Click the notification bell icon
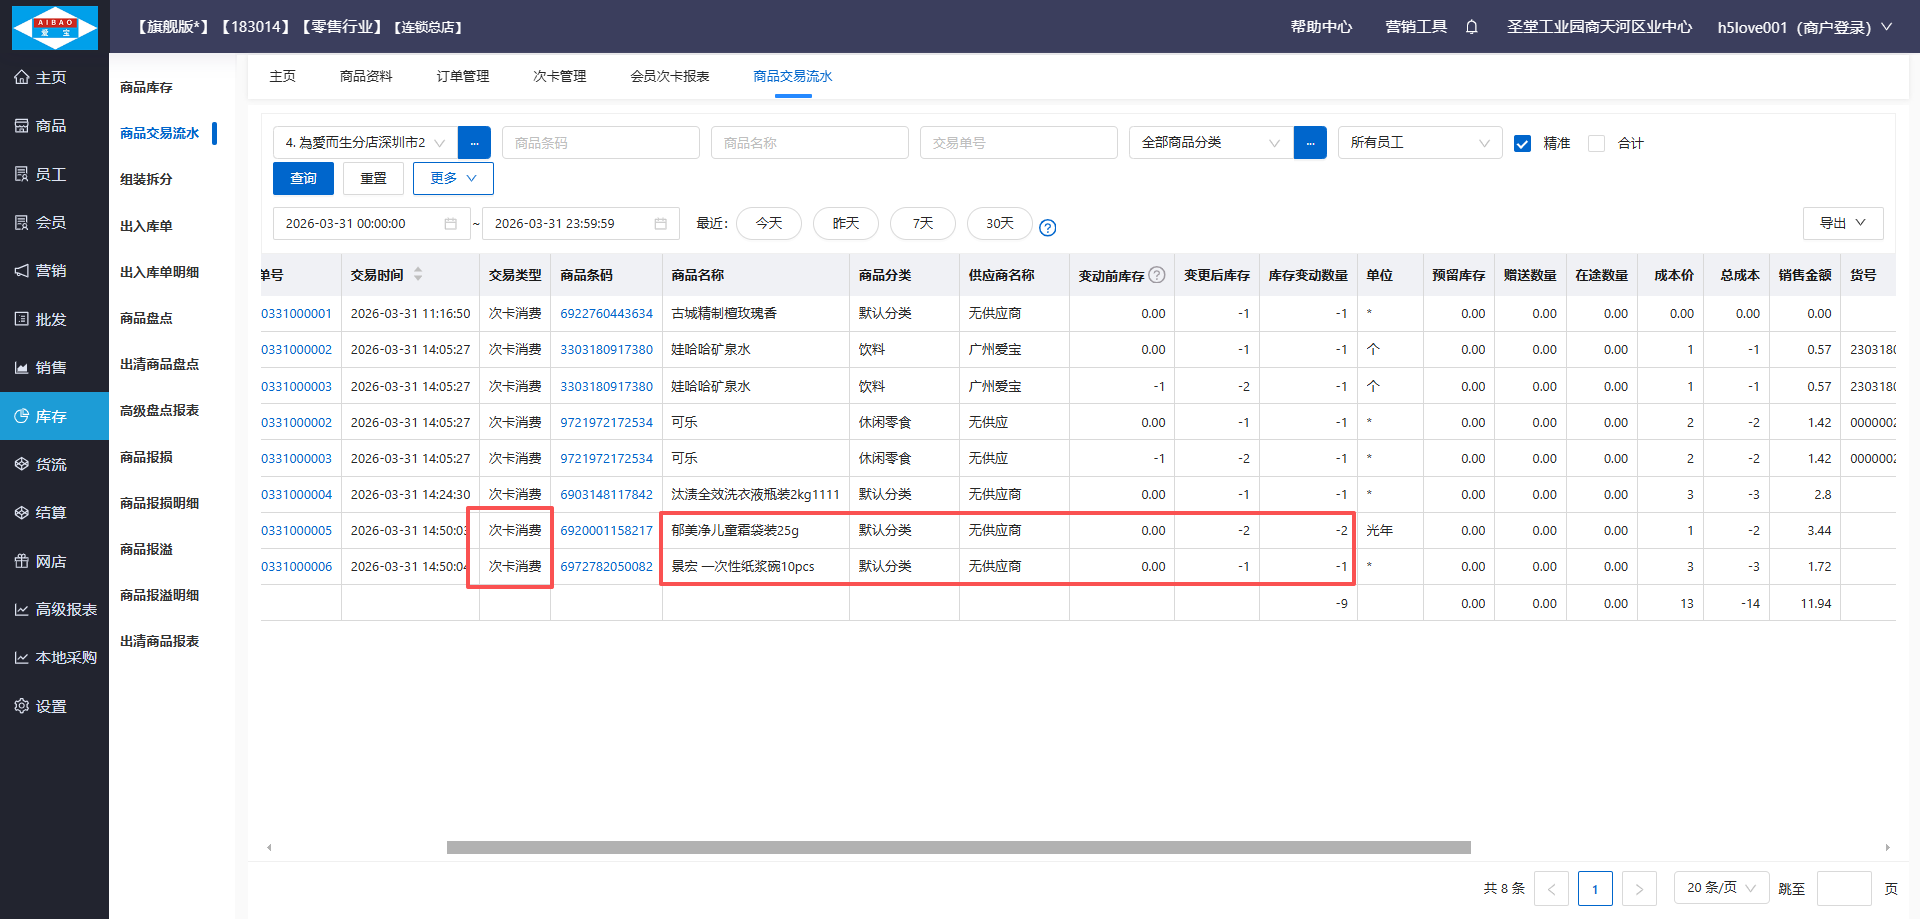Viewport: 1920px width, 919px height. pyautogui.click(x=1471, y=27)
